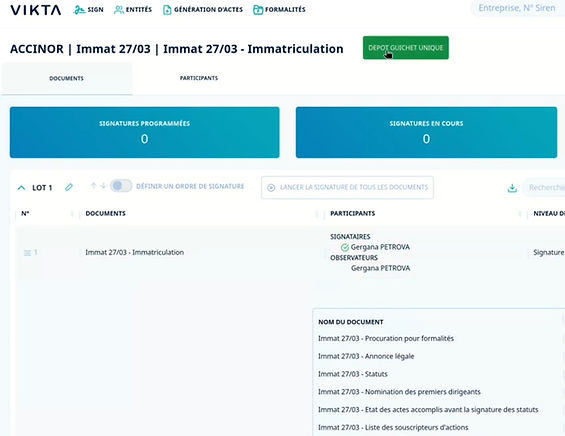Click the VIKTA logo
The height and width of the screenshot is (436, 565).
[36, 10]
